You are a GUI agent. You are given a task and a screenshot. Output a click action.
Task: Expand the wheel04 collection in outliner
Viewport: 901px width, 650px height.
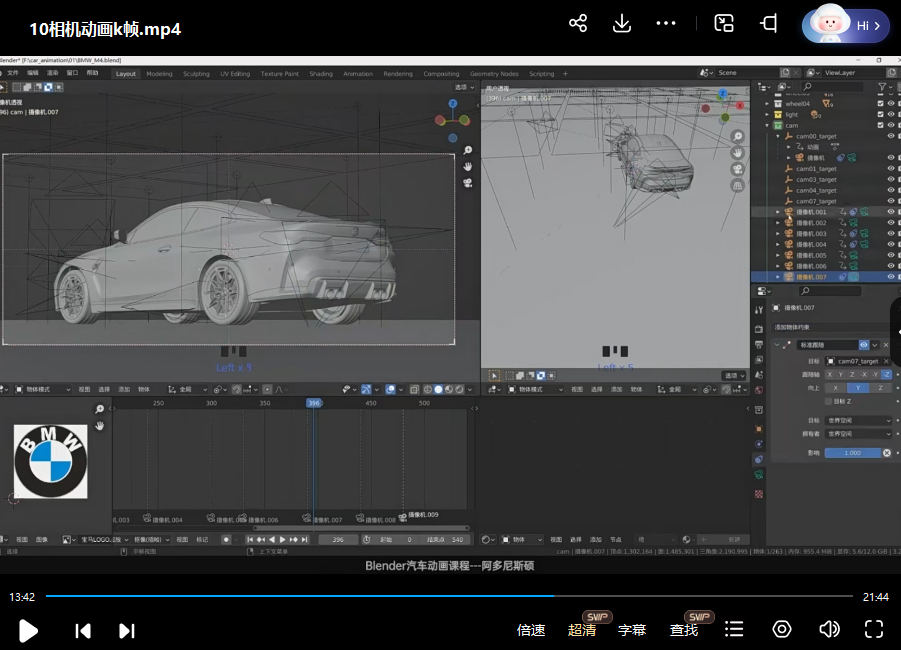pos(767,104)
